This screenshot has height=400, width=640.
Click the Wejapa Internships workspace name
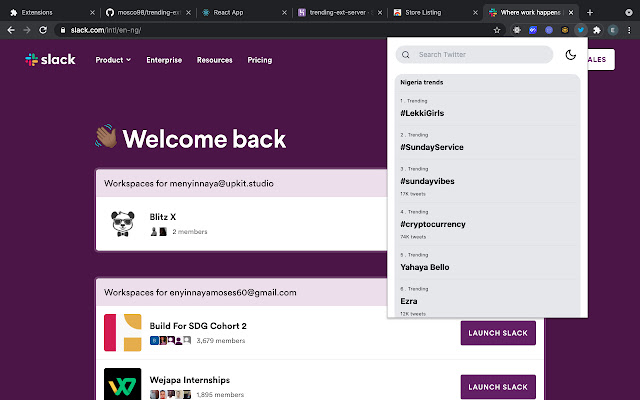[189, 380]
